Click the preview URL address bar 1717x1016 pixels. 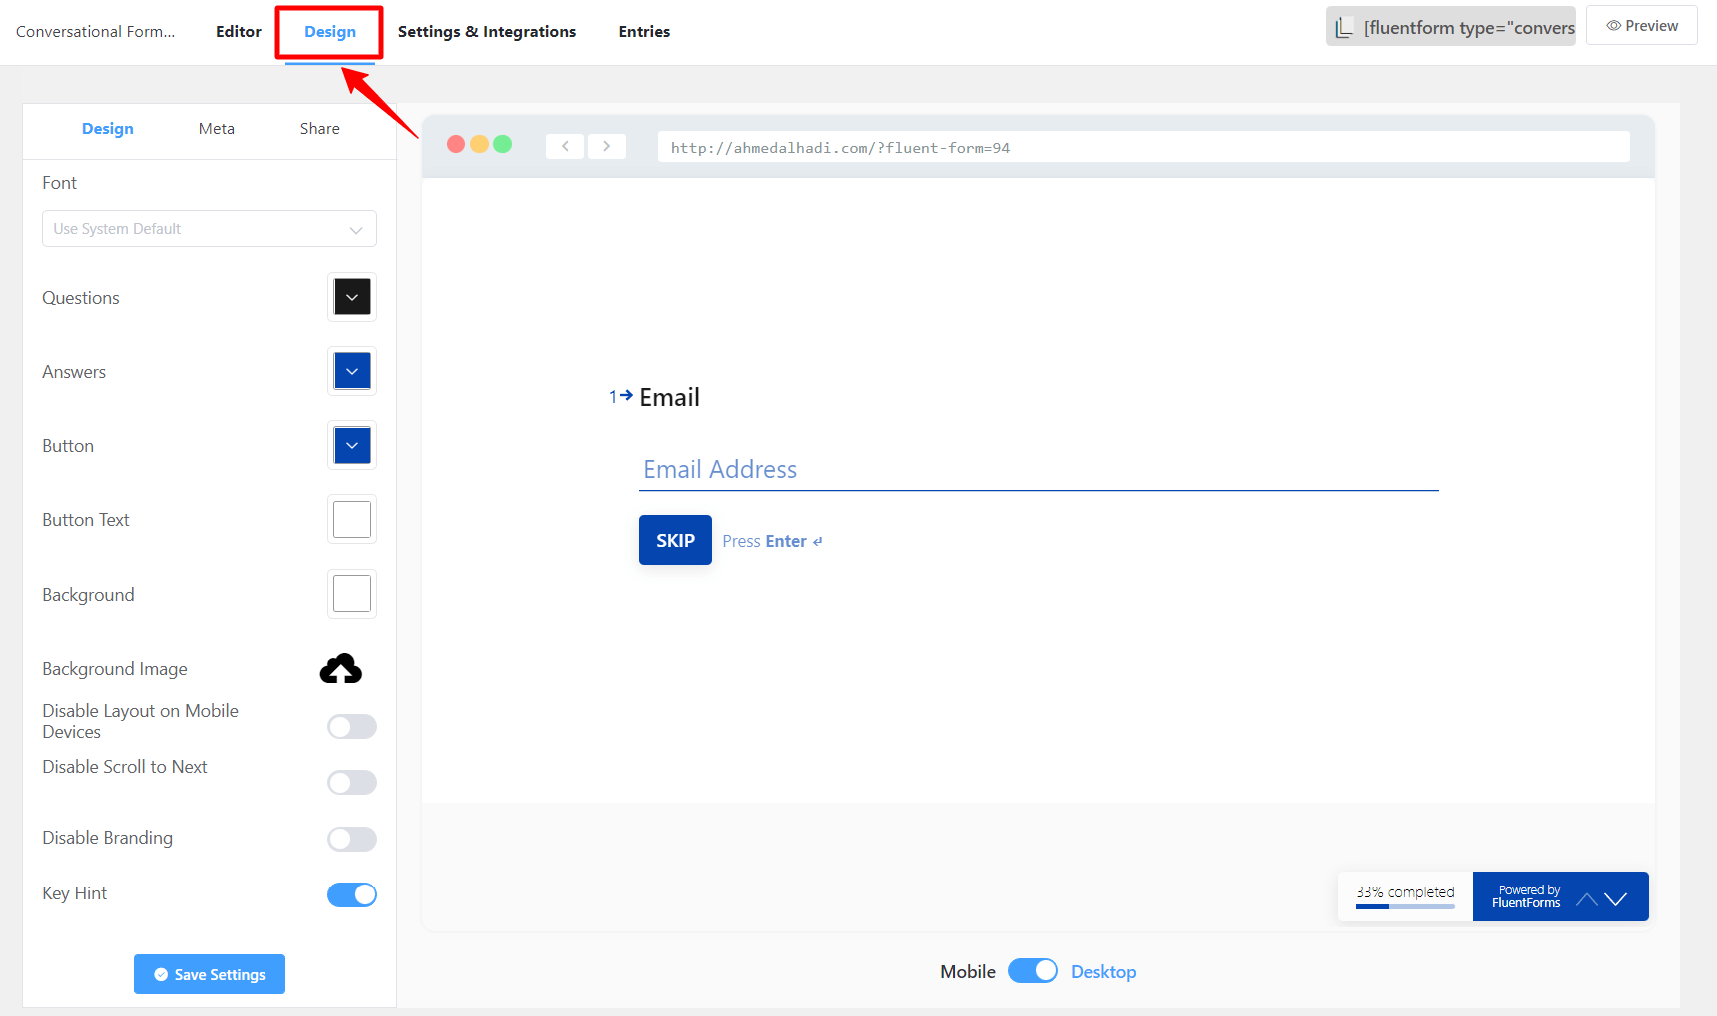click(x=1144, y=147)
